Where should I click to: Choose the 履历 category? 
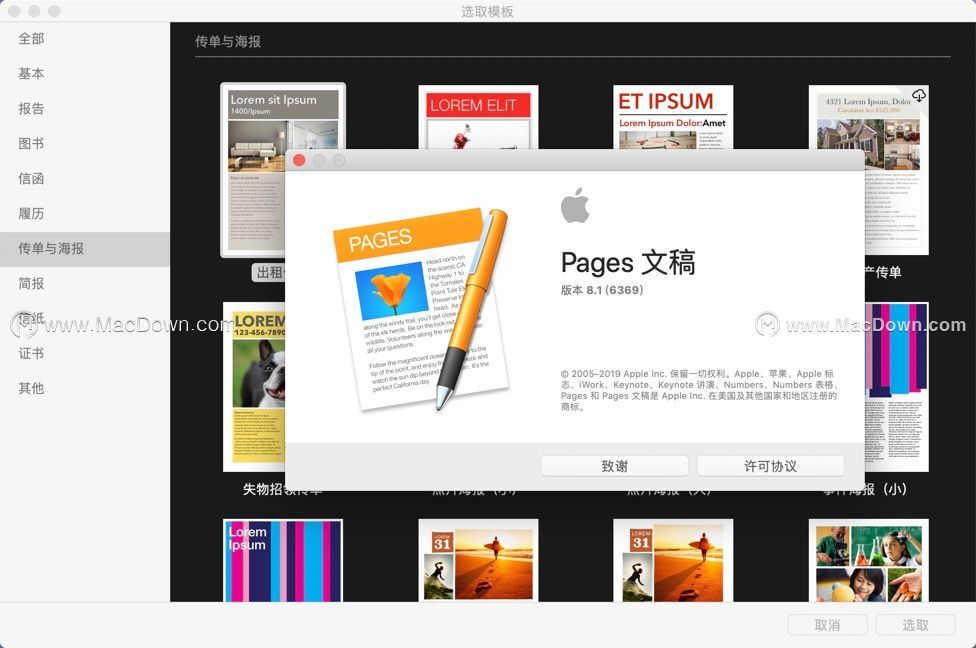31,214
